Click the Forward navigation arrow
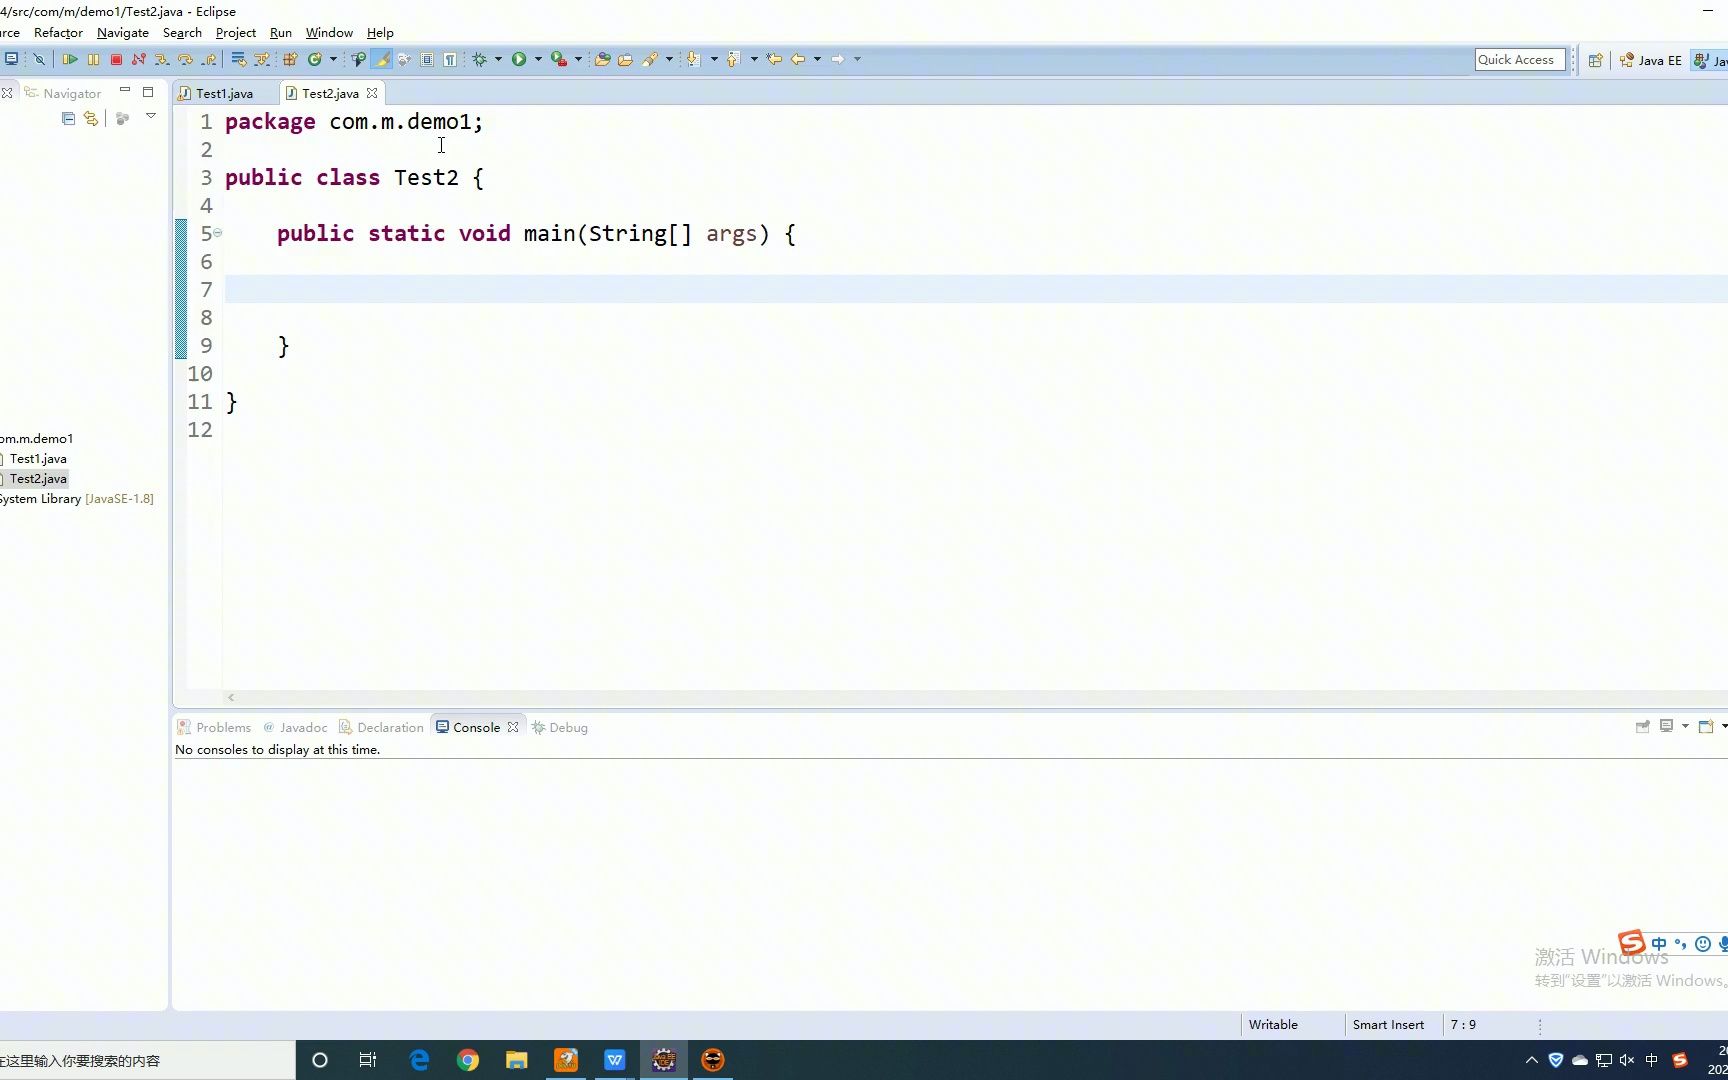This screenshot has height=1080, width=1728. click(838, 60)
